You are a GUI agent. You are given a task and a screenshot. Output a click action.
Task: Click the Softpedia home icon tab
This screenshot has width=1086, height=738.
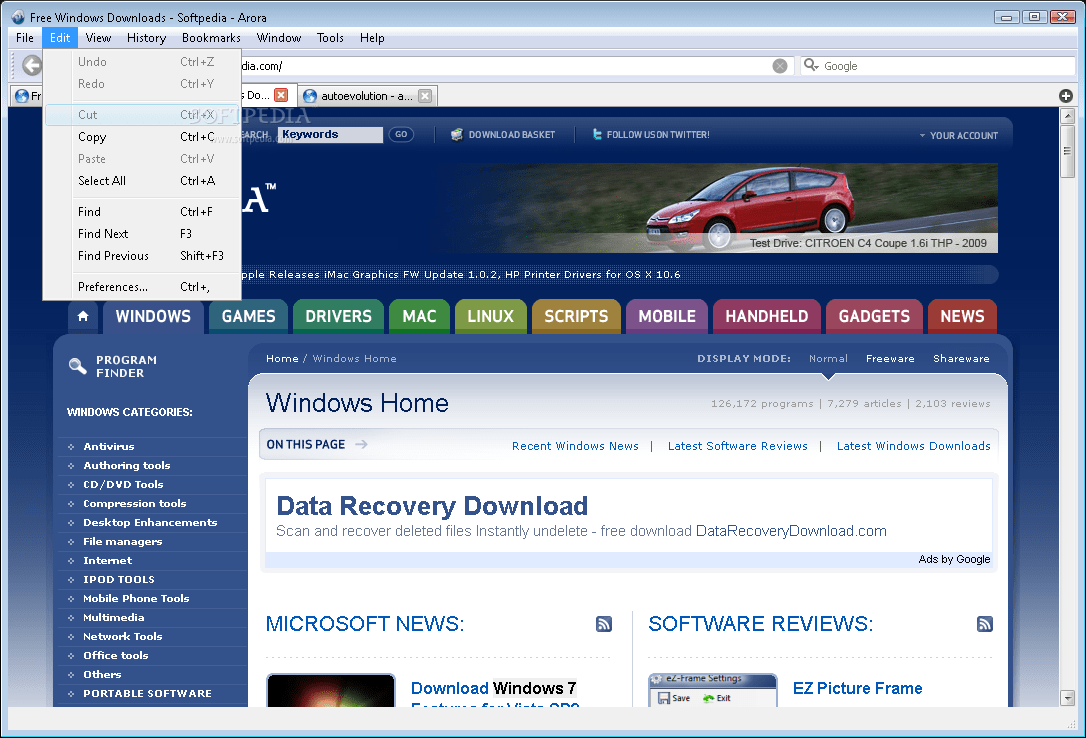(83, 316)
